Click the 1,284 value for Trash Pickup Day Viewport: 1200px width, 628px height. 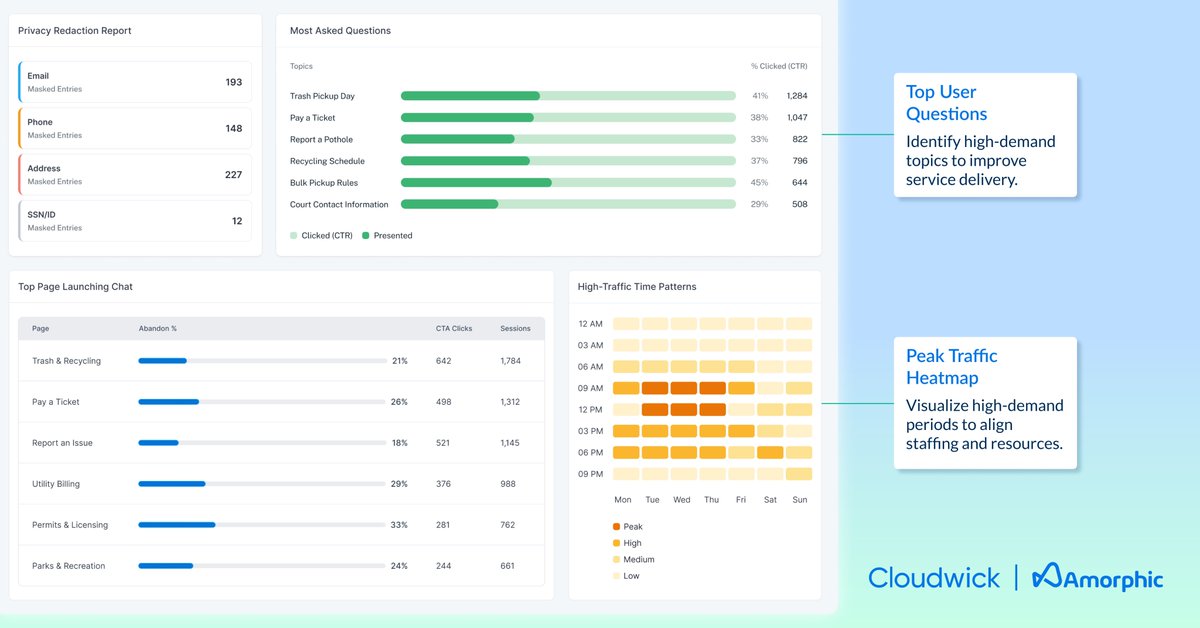[797, 96]
